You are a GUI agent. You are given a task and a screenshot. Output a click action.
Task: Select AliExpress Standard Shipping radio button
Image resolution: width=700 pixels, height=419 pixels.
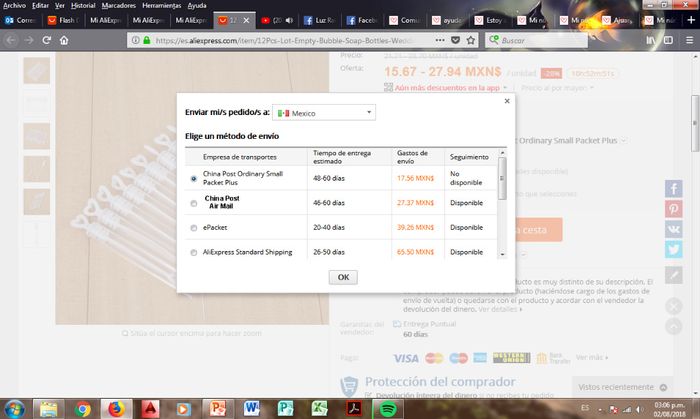(x=193, y=253)
